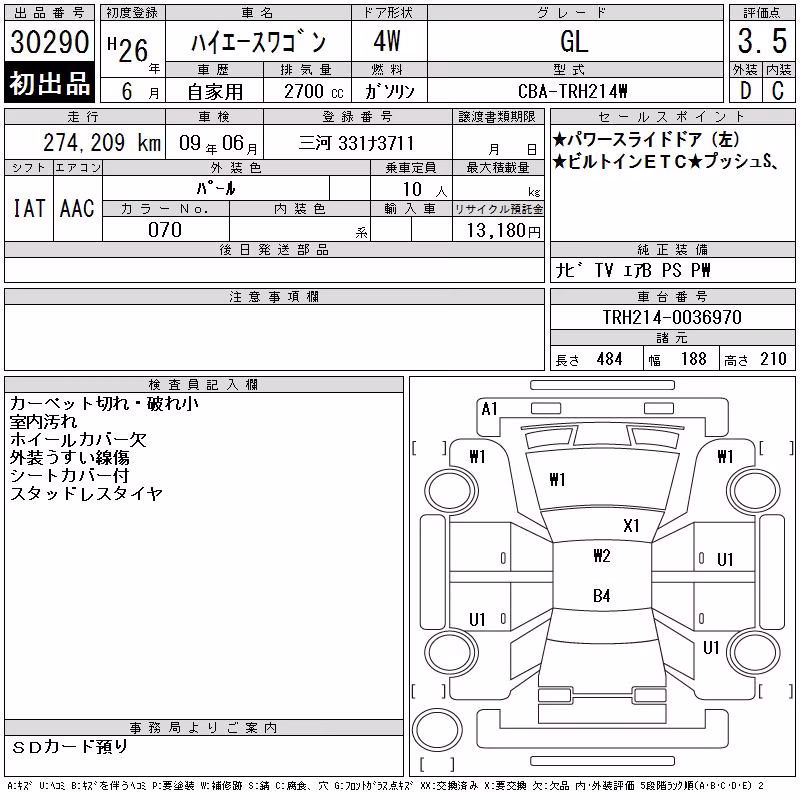Screen dimensions: 800x800
Task: Select the W2 mark on roof
Action: tap(602, 556)
